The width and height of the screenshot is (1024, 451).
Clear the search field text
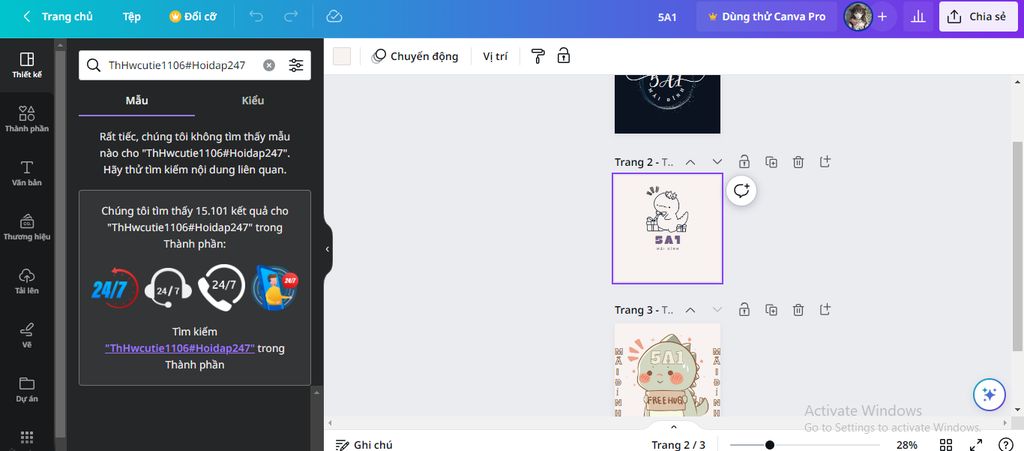coord(269,65)
